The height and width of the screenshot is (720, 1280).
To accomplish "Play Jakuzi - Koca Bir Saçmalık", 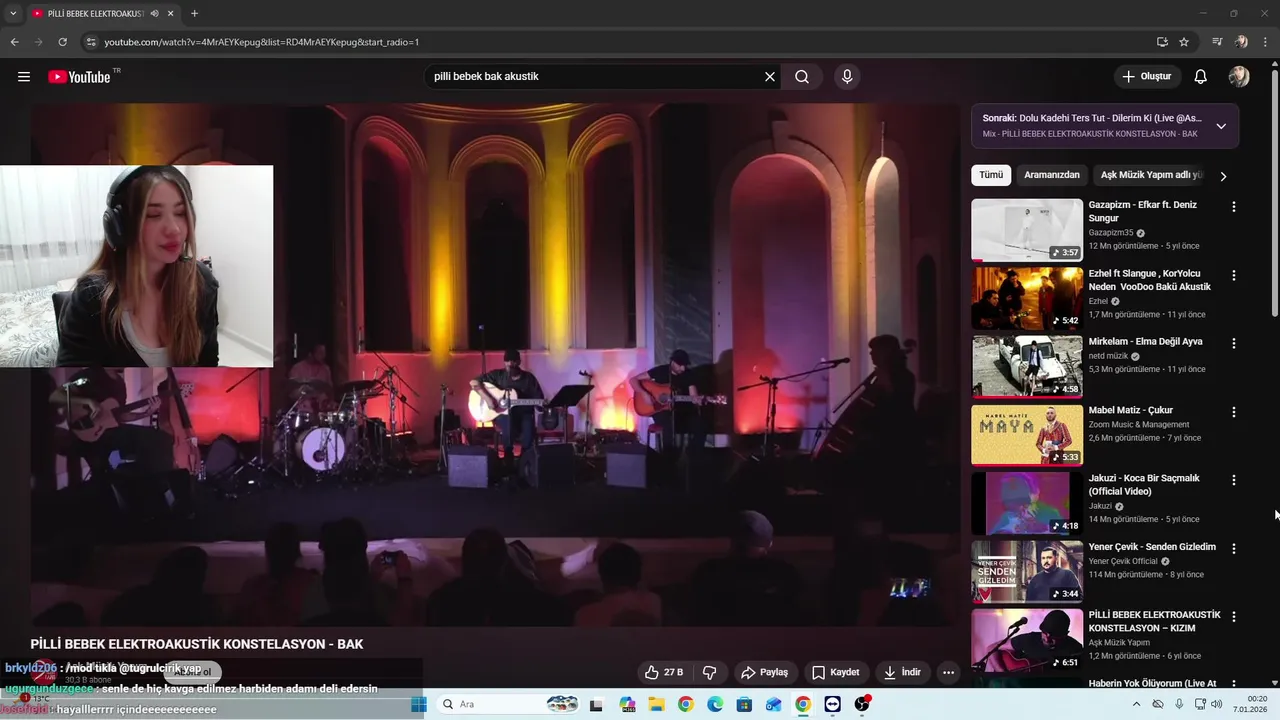I will click(x=1027, y=503).
